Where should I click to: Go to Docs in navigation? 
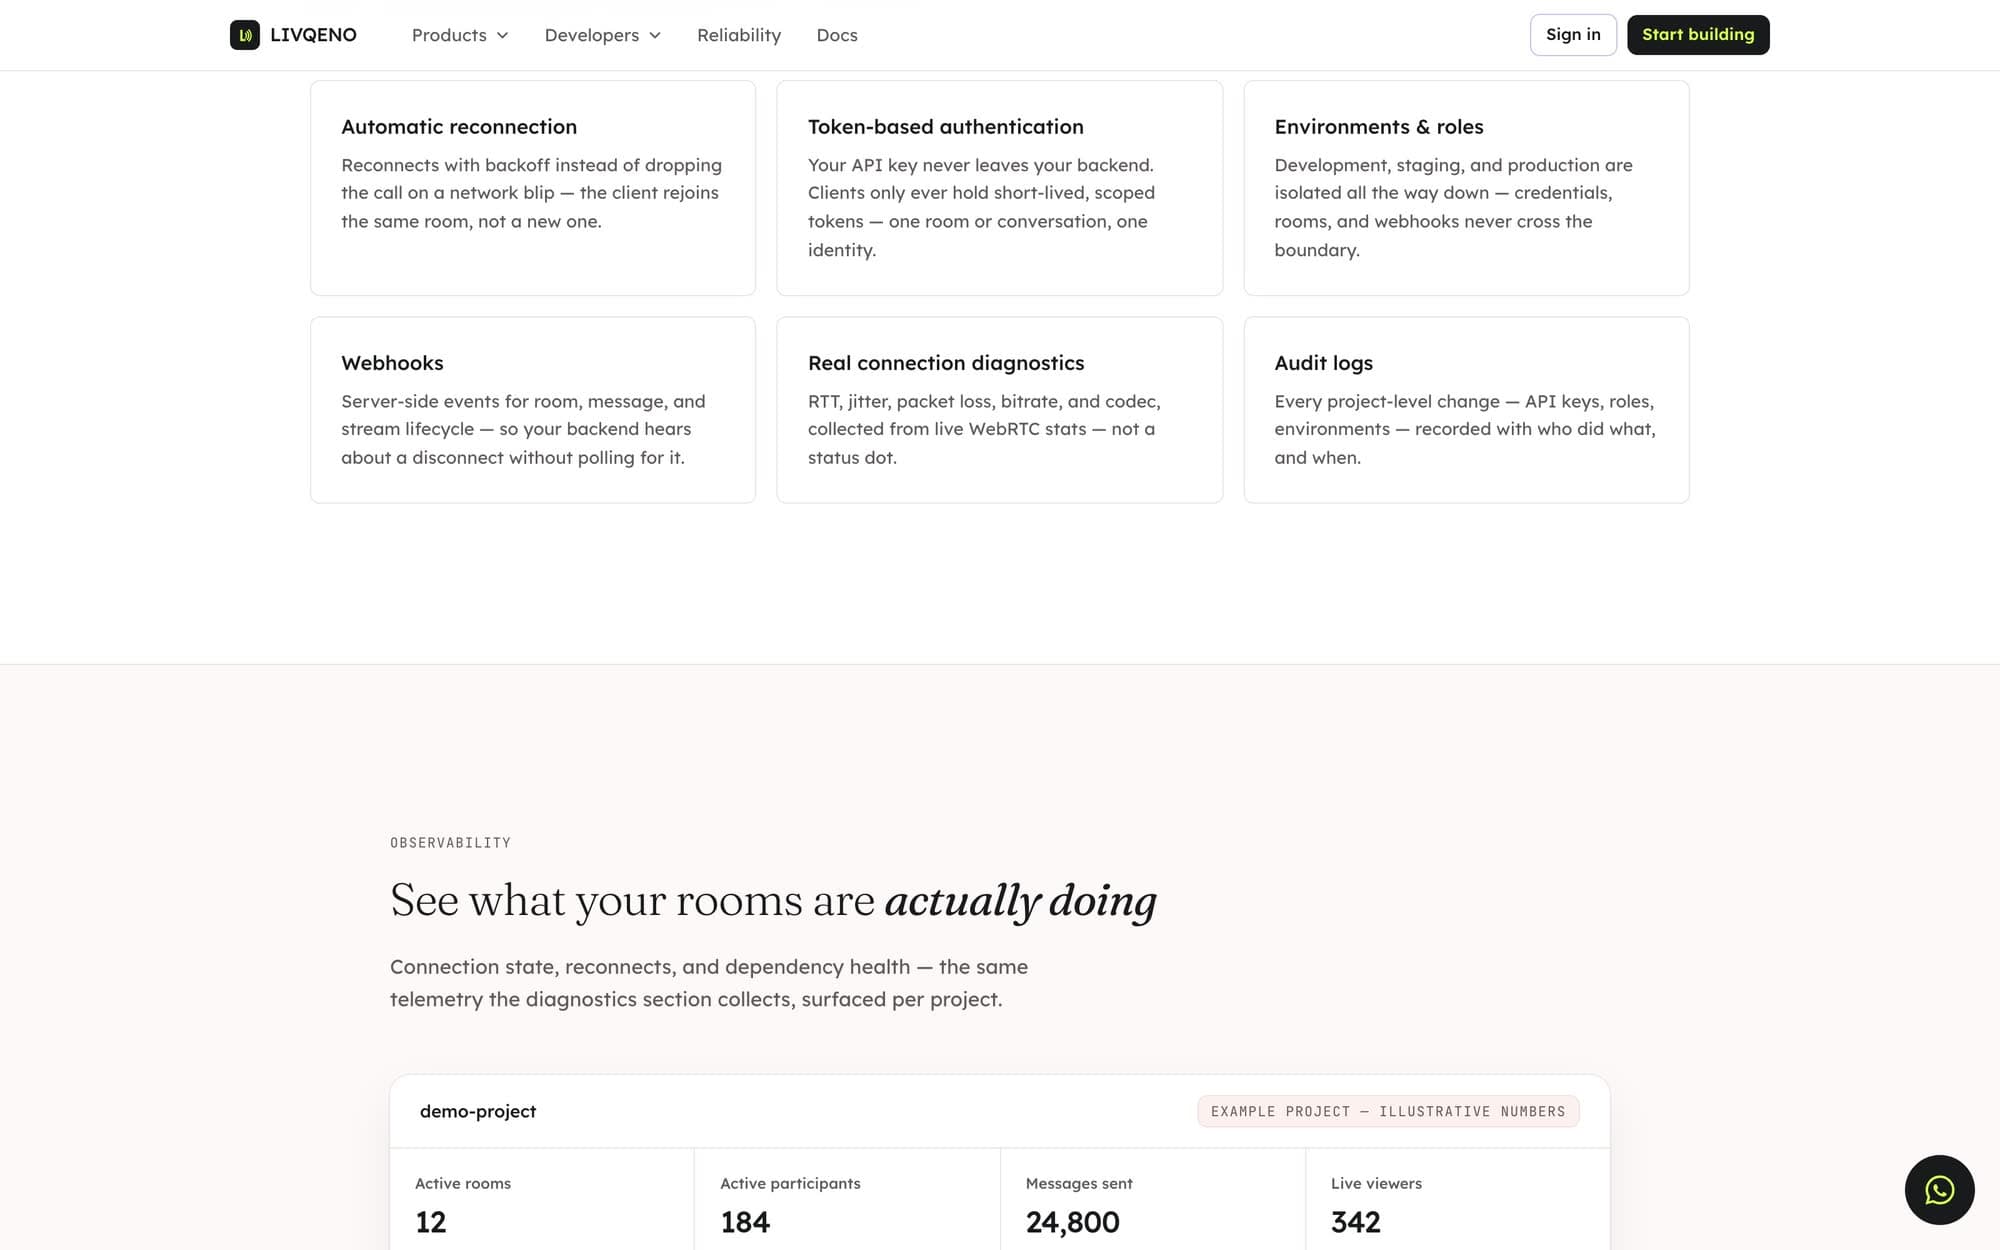[837, 35]
